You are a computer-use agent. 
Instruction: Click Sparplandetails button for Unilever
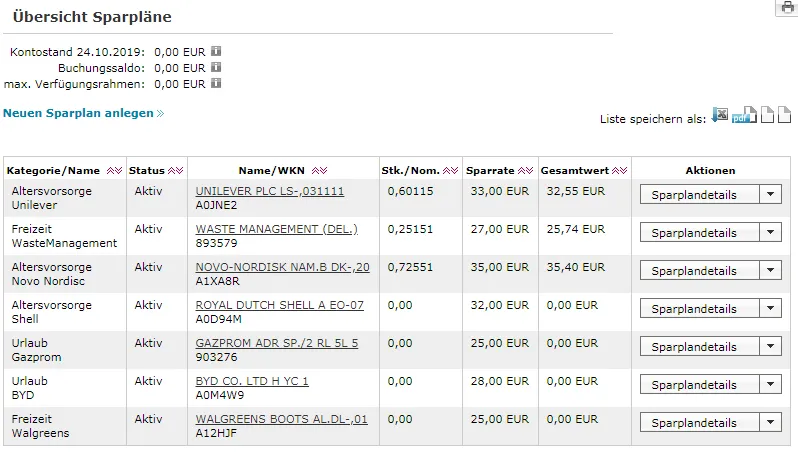click(x=699, y=194)
